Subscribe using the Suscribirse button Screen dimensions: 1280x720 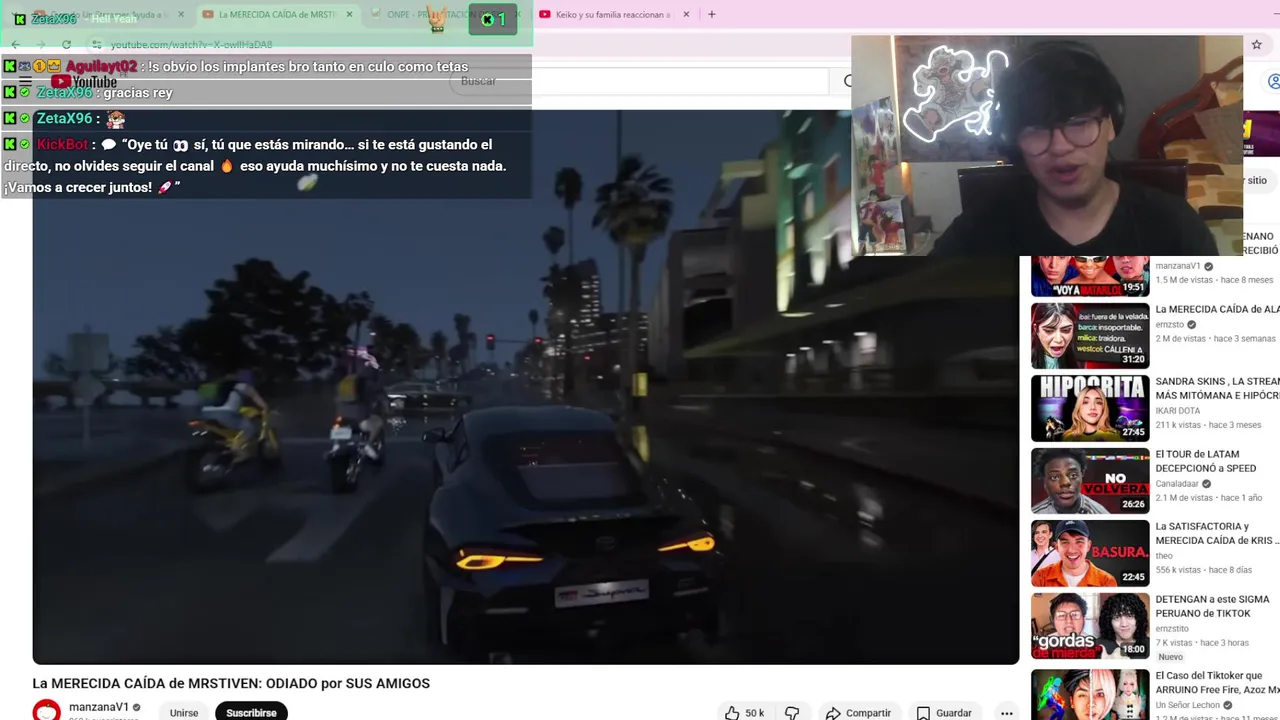(x=251, y=713)
